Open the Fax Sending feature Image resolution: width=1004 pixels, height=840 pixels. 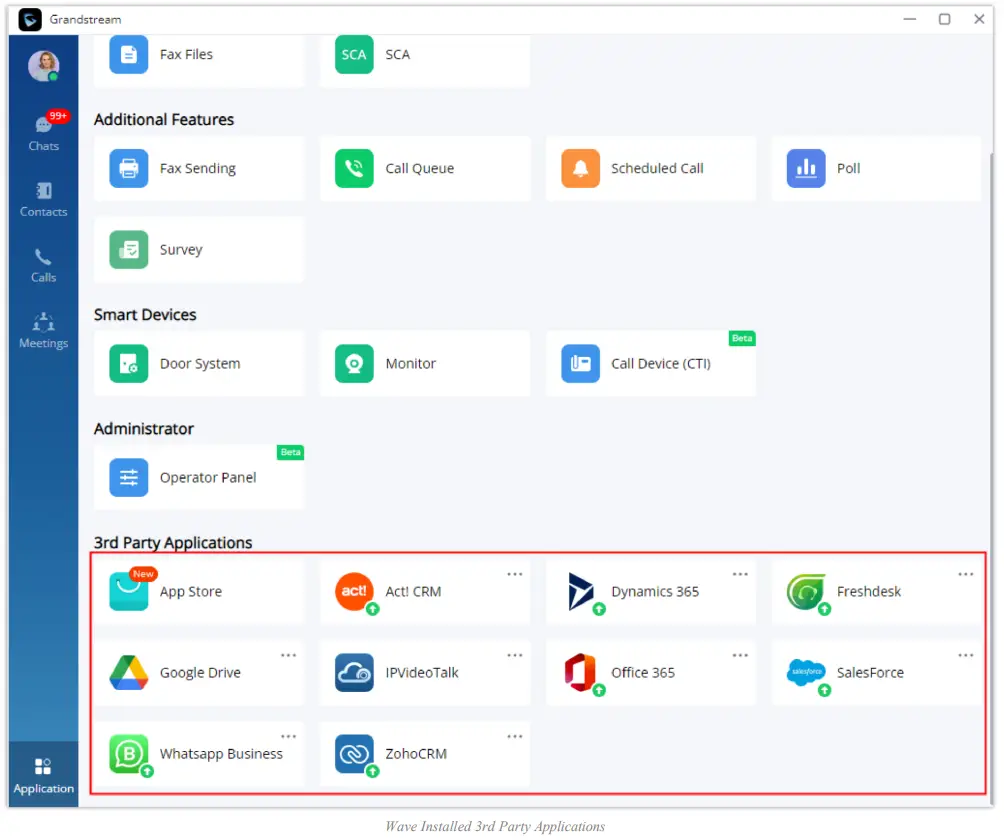point(197,168)
